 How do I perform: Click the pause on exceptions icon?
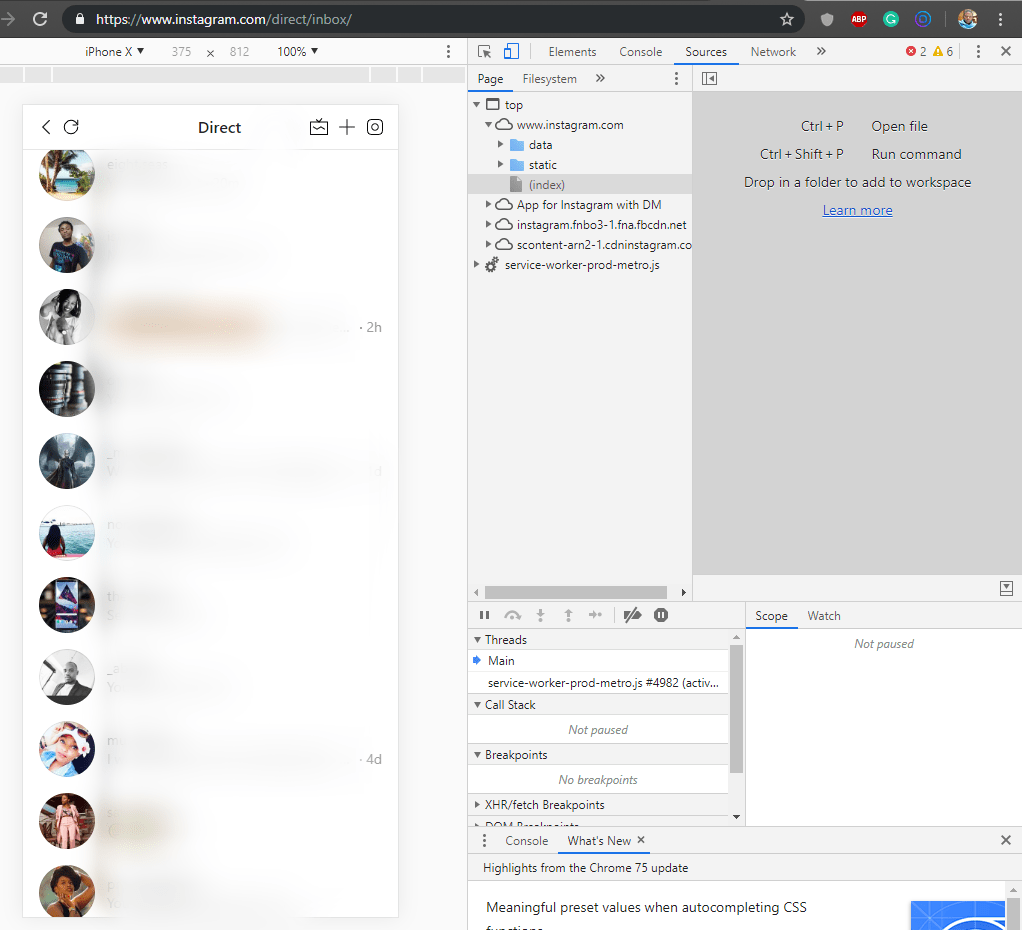661,615
